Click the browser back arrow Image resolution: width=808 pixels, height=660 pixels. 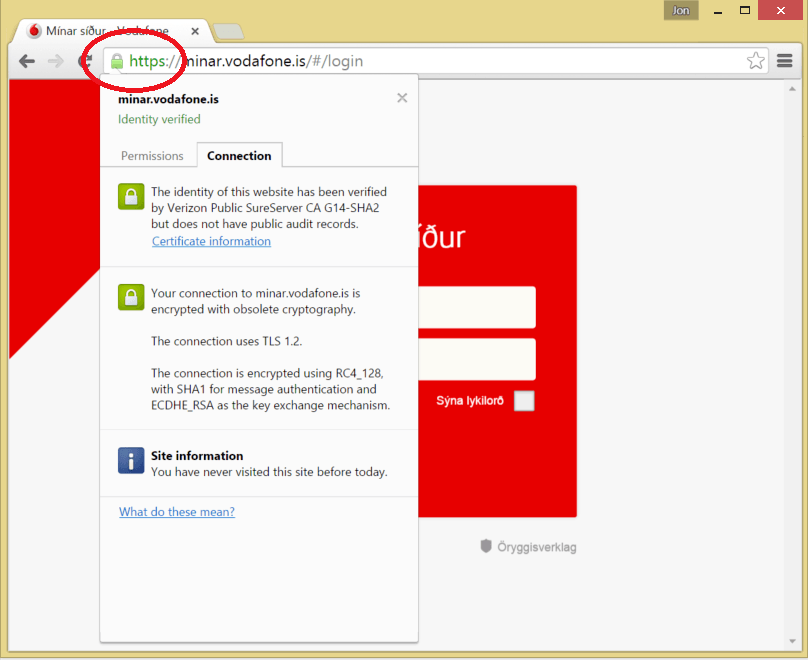tap(27, 61)
